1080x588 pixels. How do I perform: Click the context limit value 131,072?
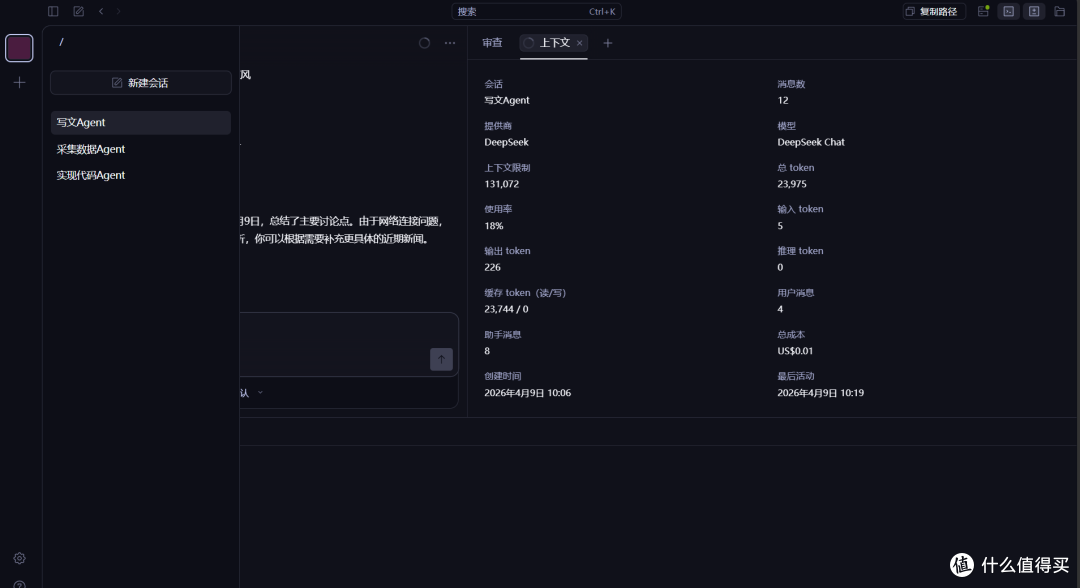pyautogui.click(x=501, y=184)
